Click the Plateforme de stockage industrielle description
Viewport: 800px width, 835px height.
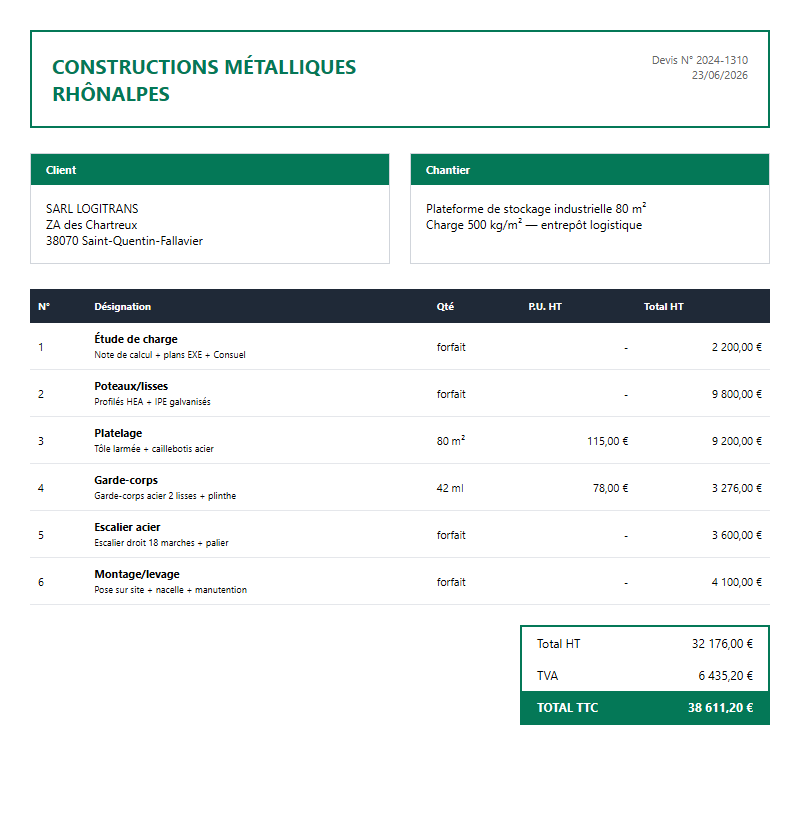[536, 208]
